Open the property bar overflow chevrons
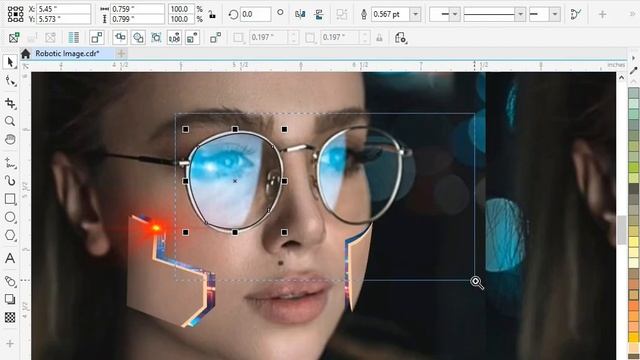This screenshot has width=640, height=360. pos(633,14)
